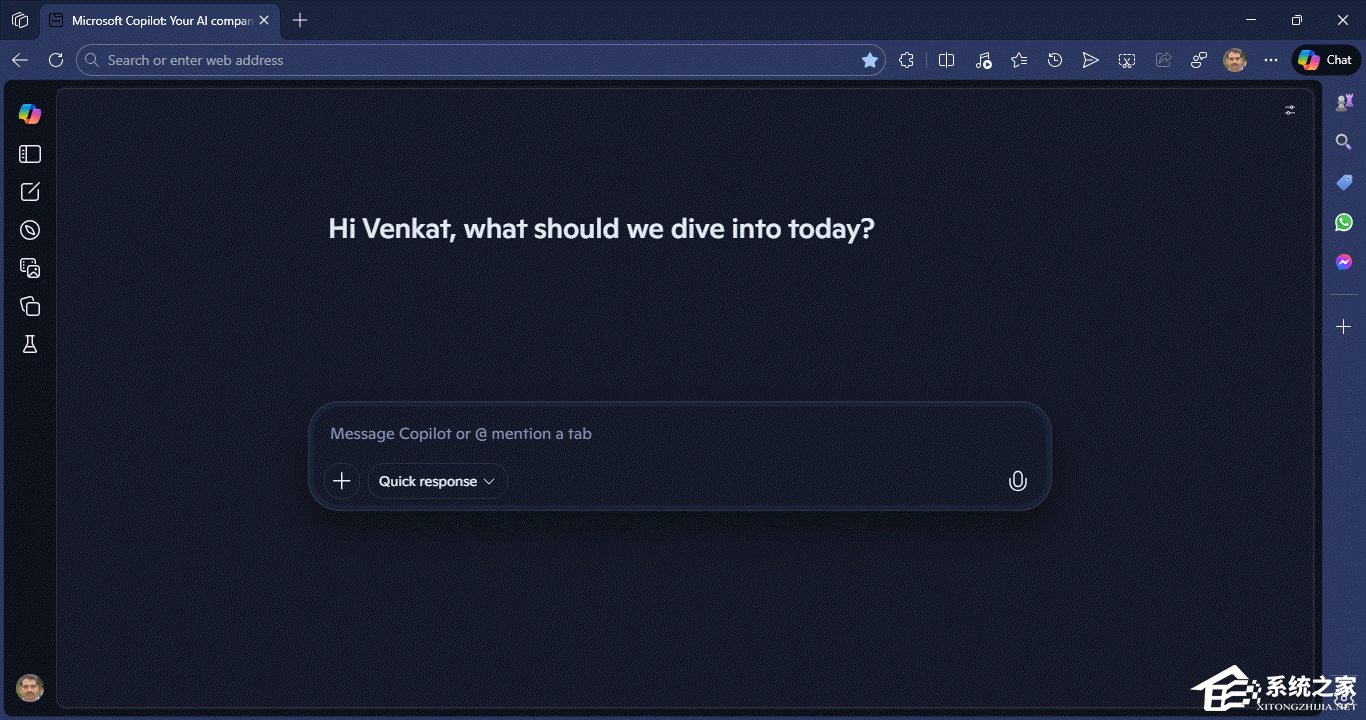Open the Copilot Chat button in toolbar

(x=1326, y=60)
